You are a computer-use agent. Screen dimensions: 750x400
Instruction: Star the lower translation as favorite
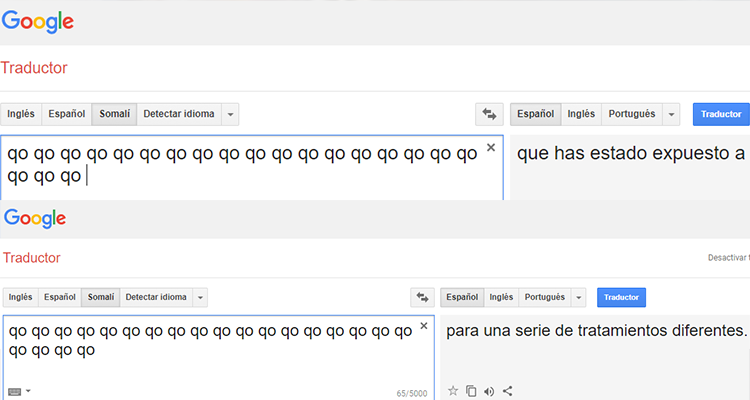click(x=453, y=390)
